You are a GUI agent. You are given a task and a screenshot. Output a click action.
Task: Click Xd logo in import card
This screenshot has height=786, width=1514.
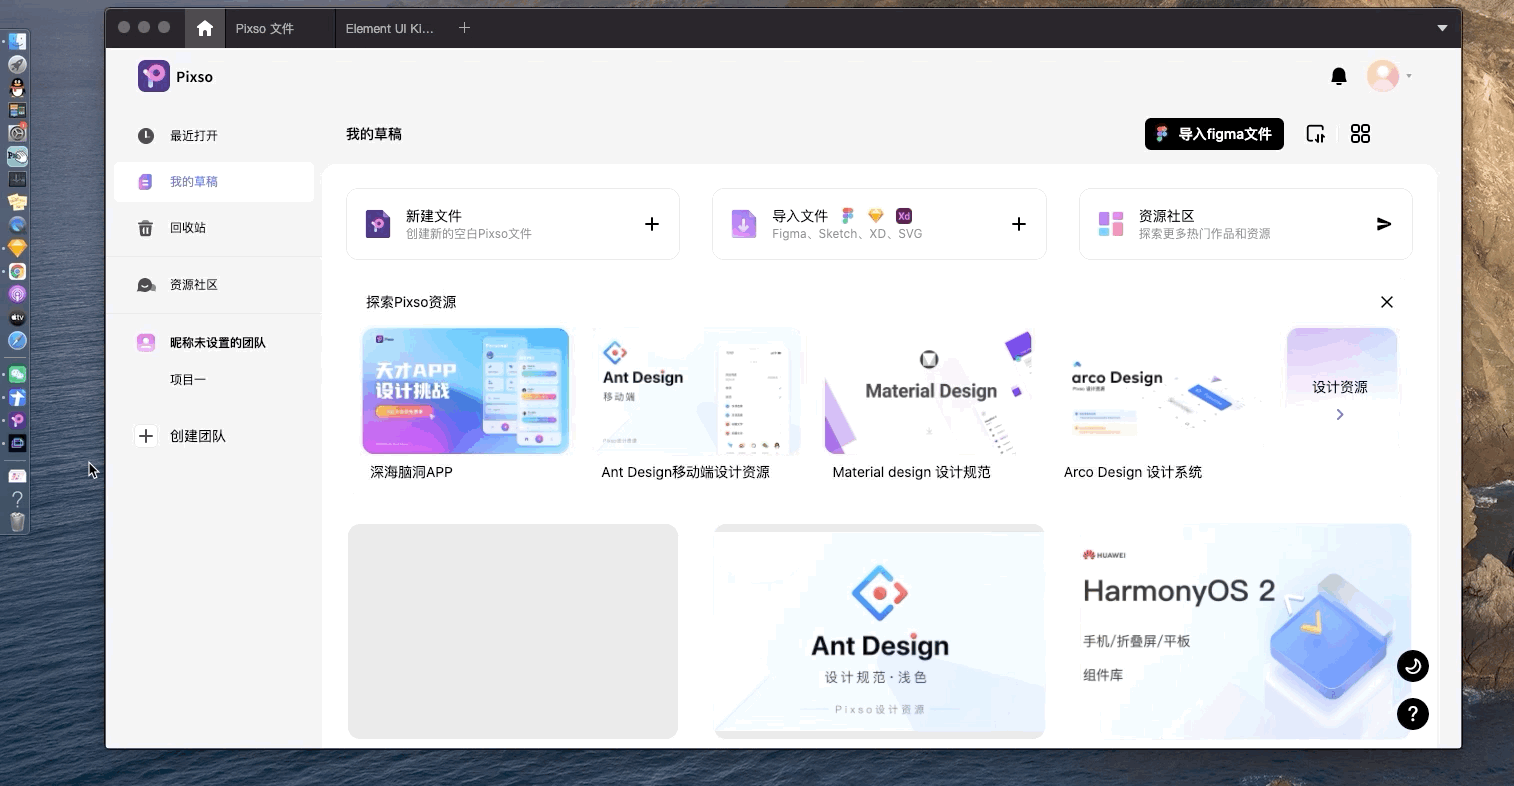pos(904,216)
